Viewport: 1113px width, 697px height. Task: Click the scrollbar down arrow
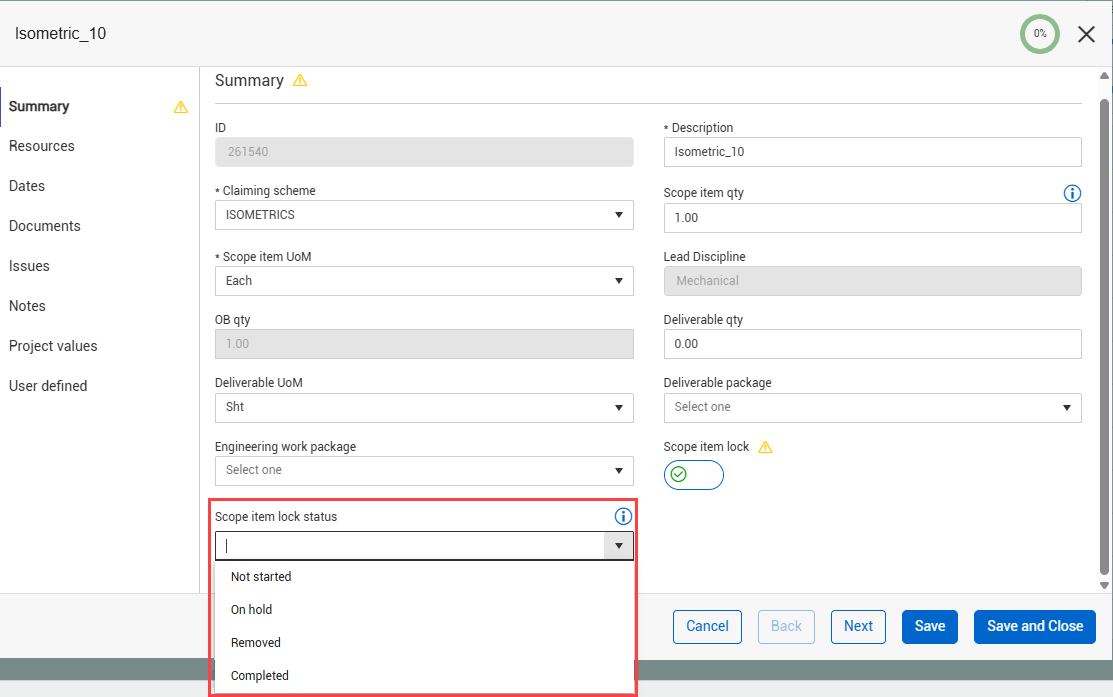click(x=1104, y=586)
